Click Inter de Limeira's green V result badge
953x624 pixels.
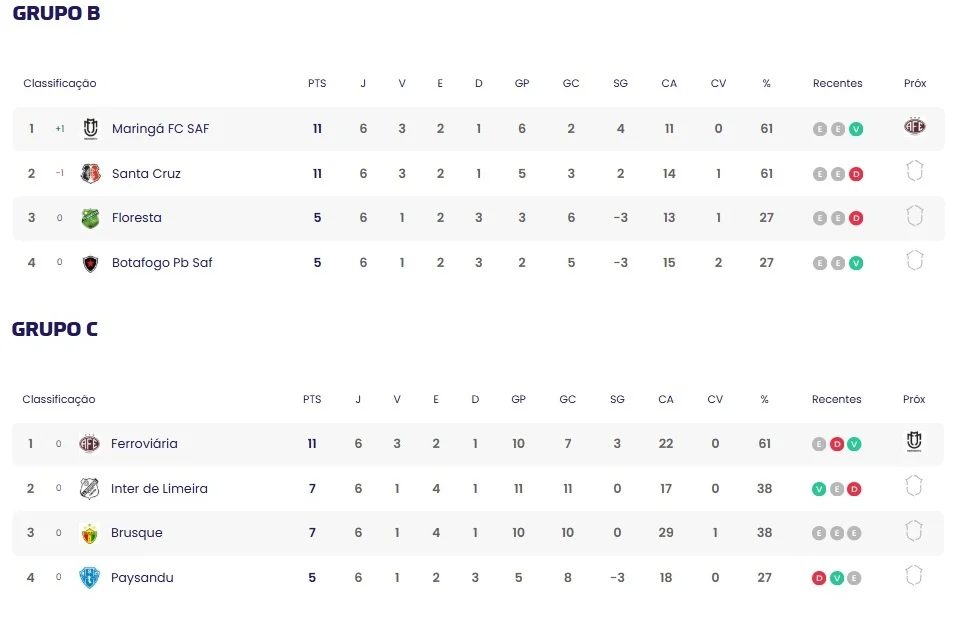click(x=819, y=489)
